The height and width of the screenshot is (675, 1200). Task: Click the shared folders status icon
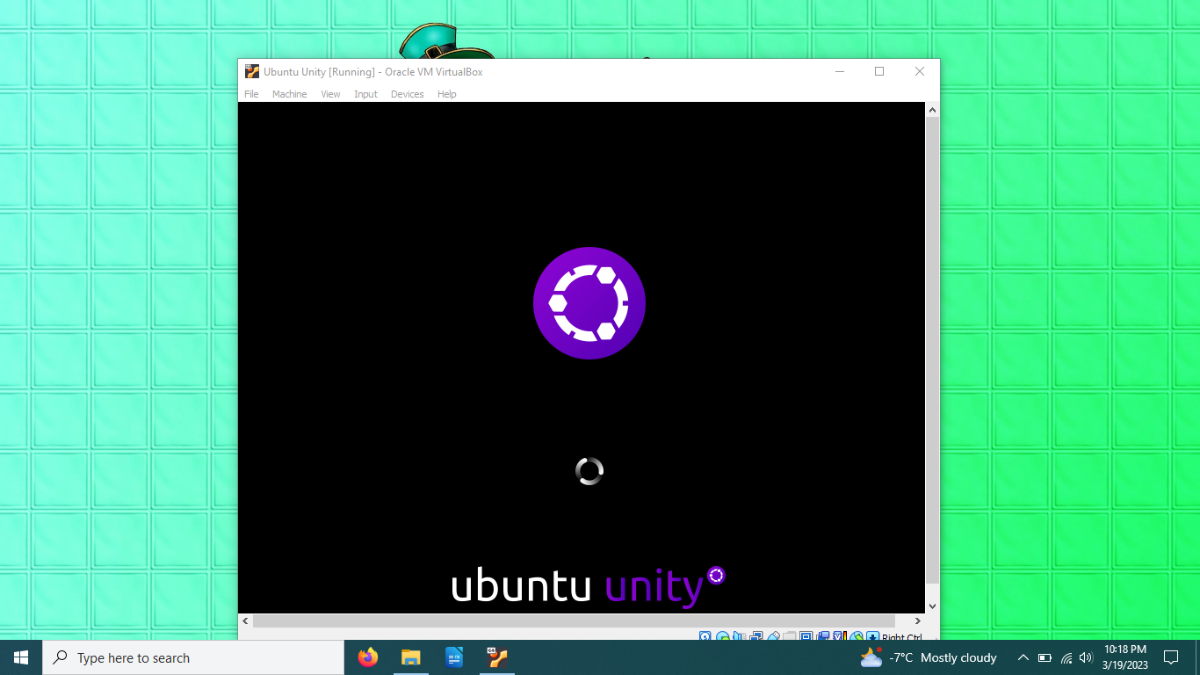(789, 636)
